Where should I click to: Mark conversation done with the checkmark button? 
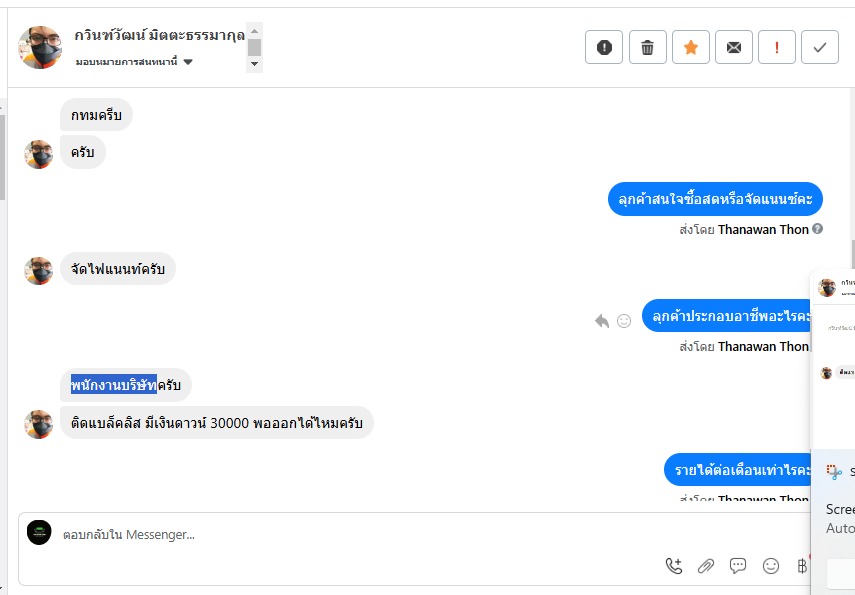(x=820, y=47)
